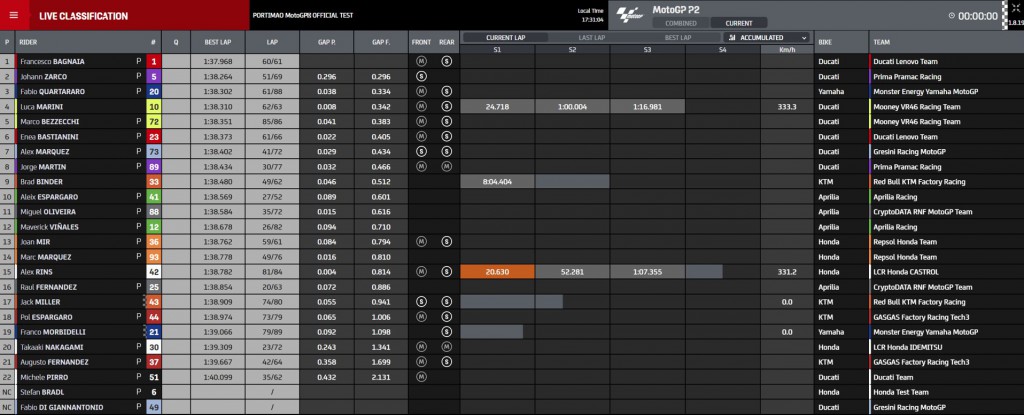Click Joan Mir's front tyre M icon
Image resolution: width=1024 pixels, height=415 pixels.
pyautogui.click(x=421, y=242)
